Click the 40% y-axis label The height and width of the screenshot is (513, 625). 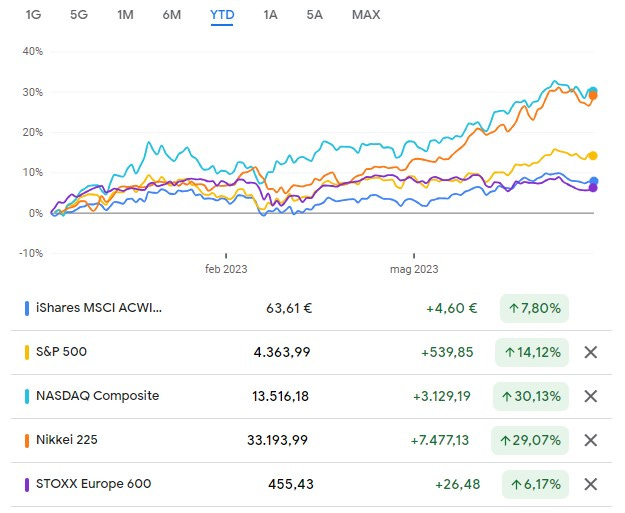coord(33,51)
